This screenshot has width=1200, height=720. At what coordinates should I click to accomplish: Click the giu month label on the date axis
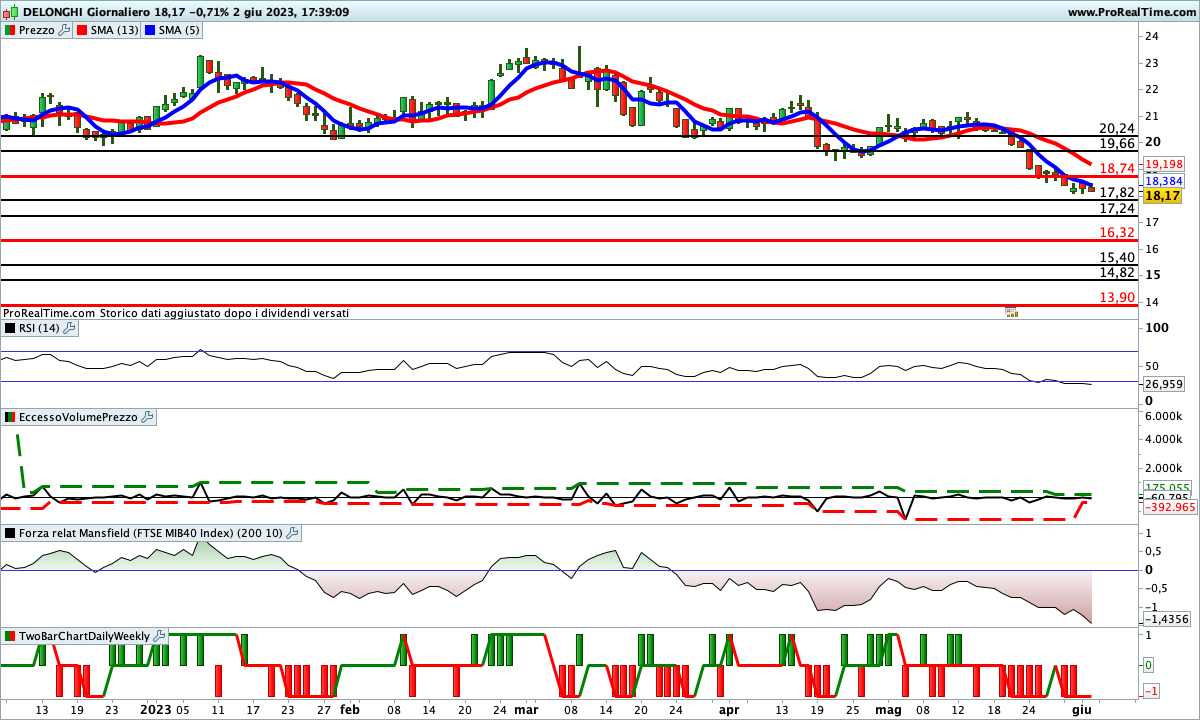coord(1080,709)
